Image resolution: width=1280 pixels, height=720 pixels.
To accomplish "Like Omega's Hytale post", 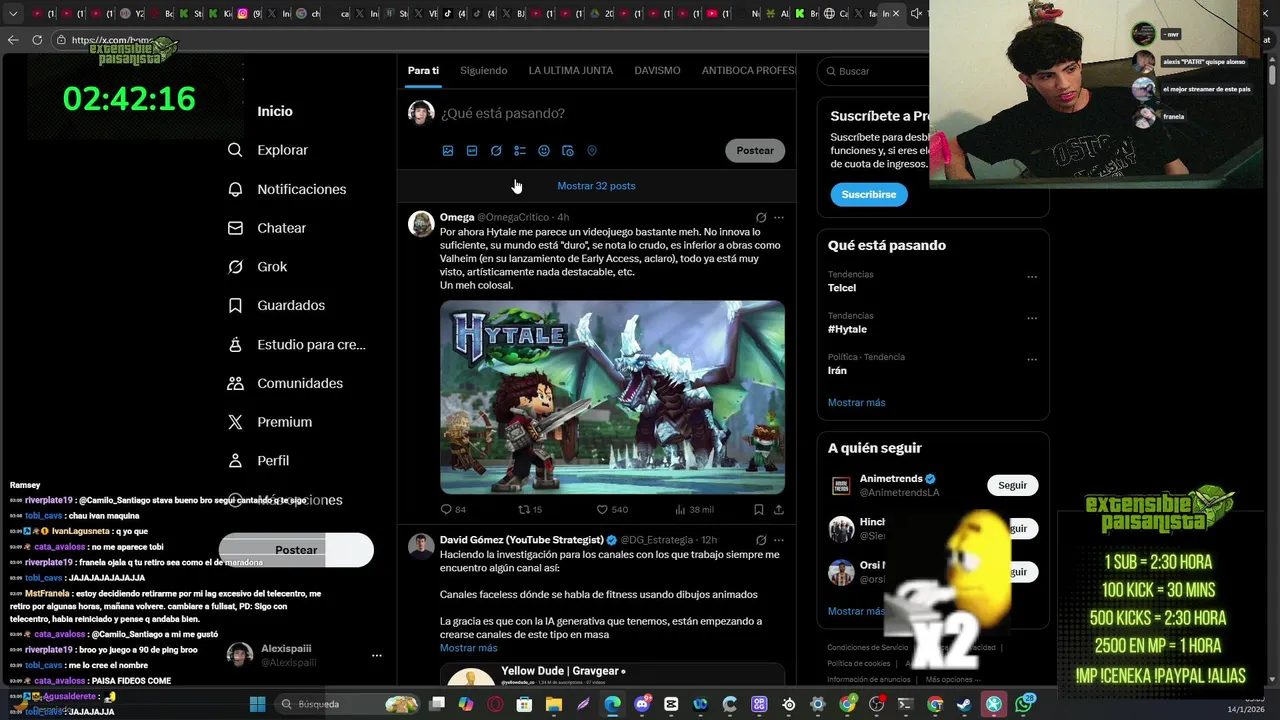I will click(612, 510).
